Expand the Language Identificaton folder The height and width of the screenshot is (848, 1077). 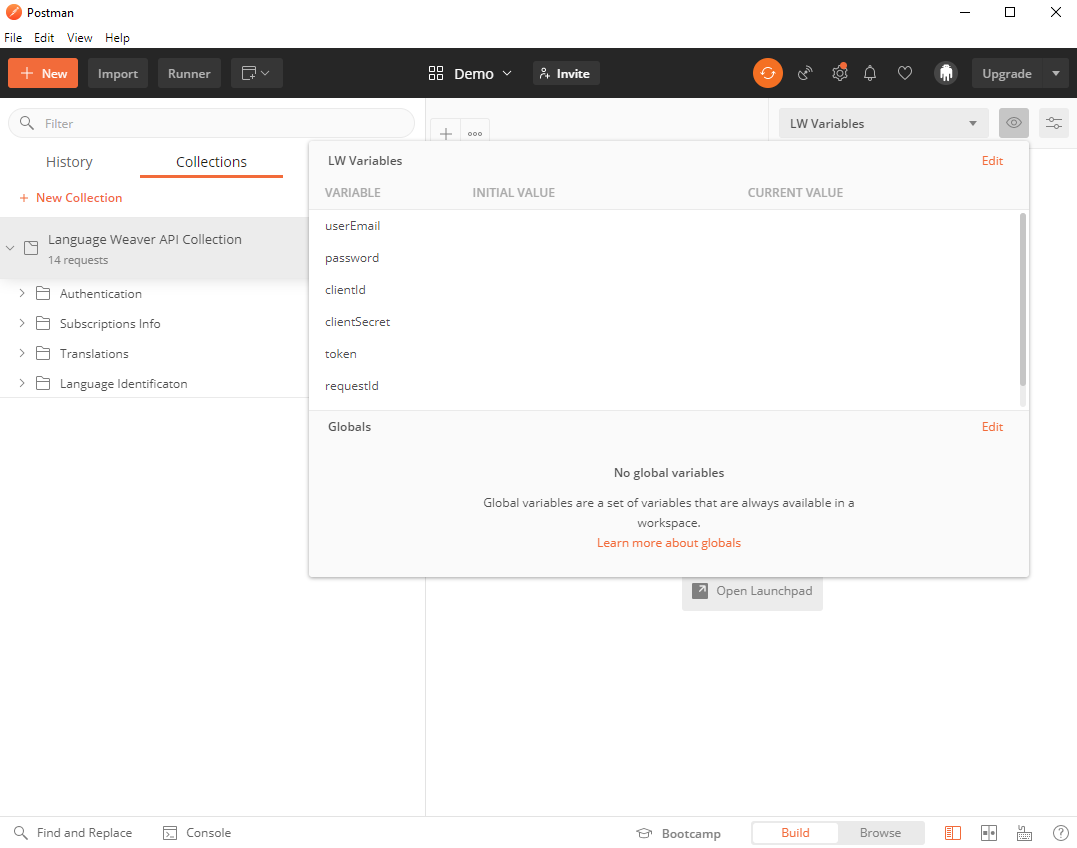[22, 384]
